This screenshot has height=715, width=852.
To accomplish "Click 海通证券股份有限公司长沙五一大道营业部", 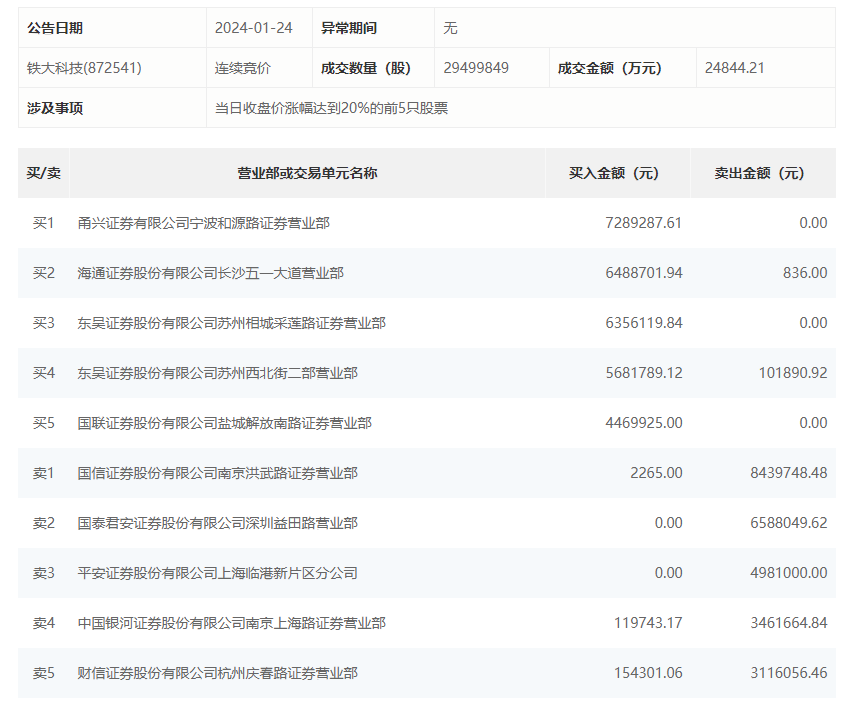I will click(x=210, y=273).
